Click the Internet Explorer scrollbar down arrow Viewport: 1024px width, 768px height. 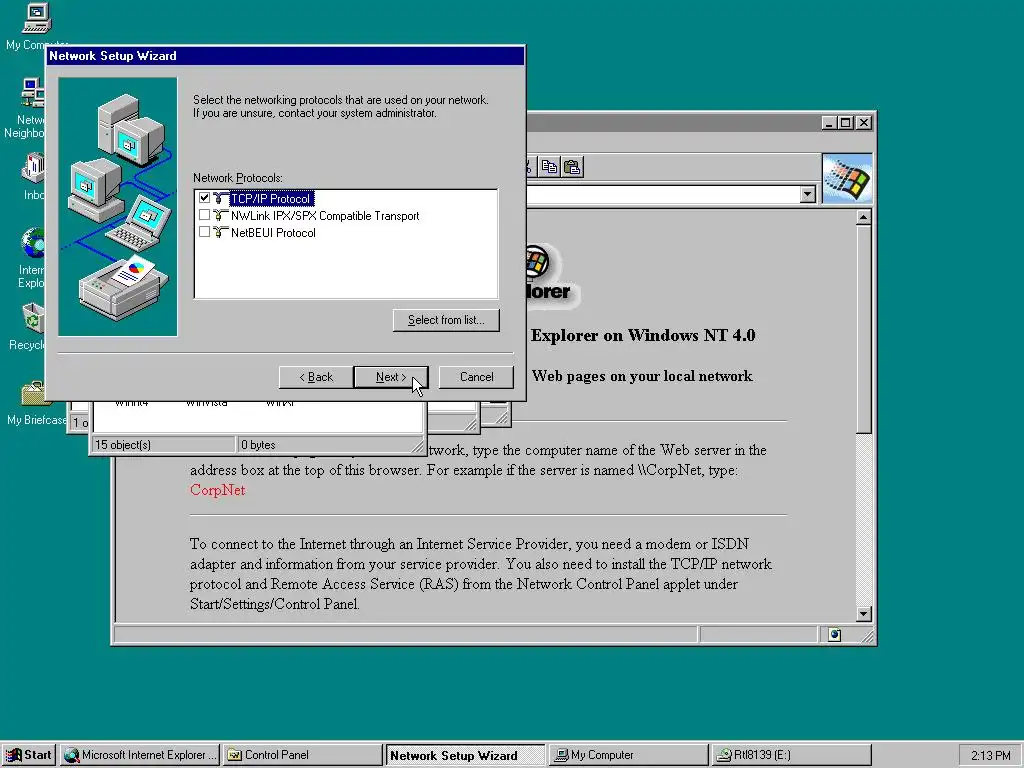(863, 614)
